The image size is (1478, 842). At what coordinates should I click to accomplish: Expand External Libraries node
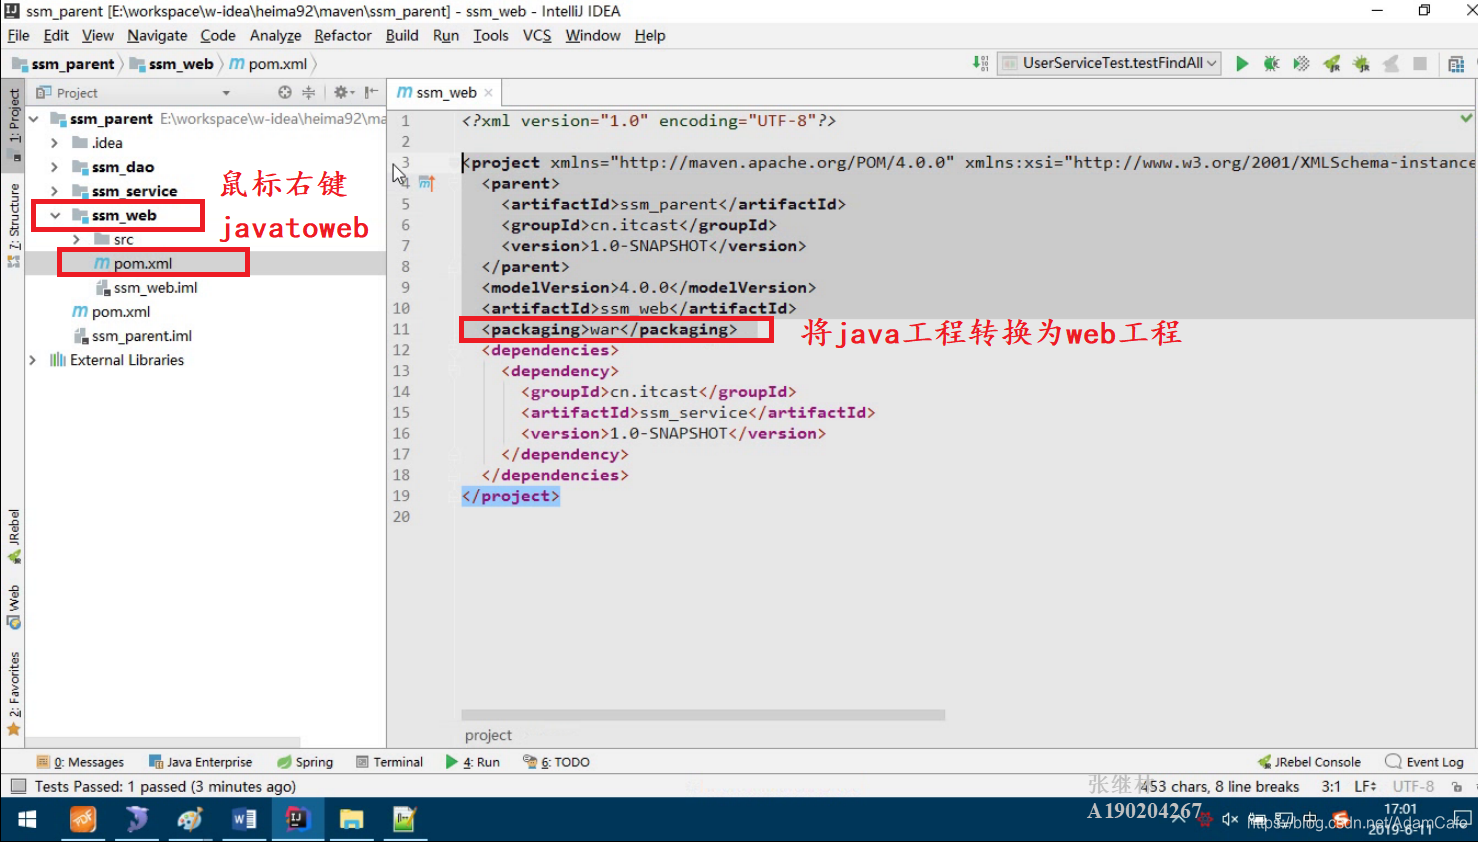point(33,360)
